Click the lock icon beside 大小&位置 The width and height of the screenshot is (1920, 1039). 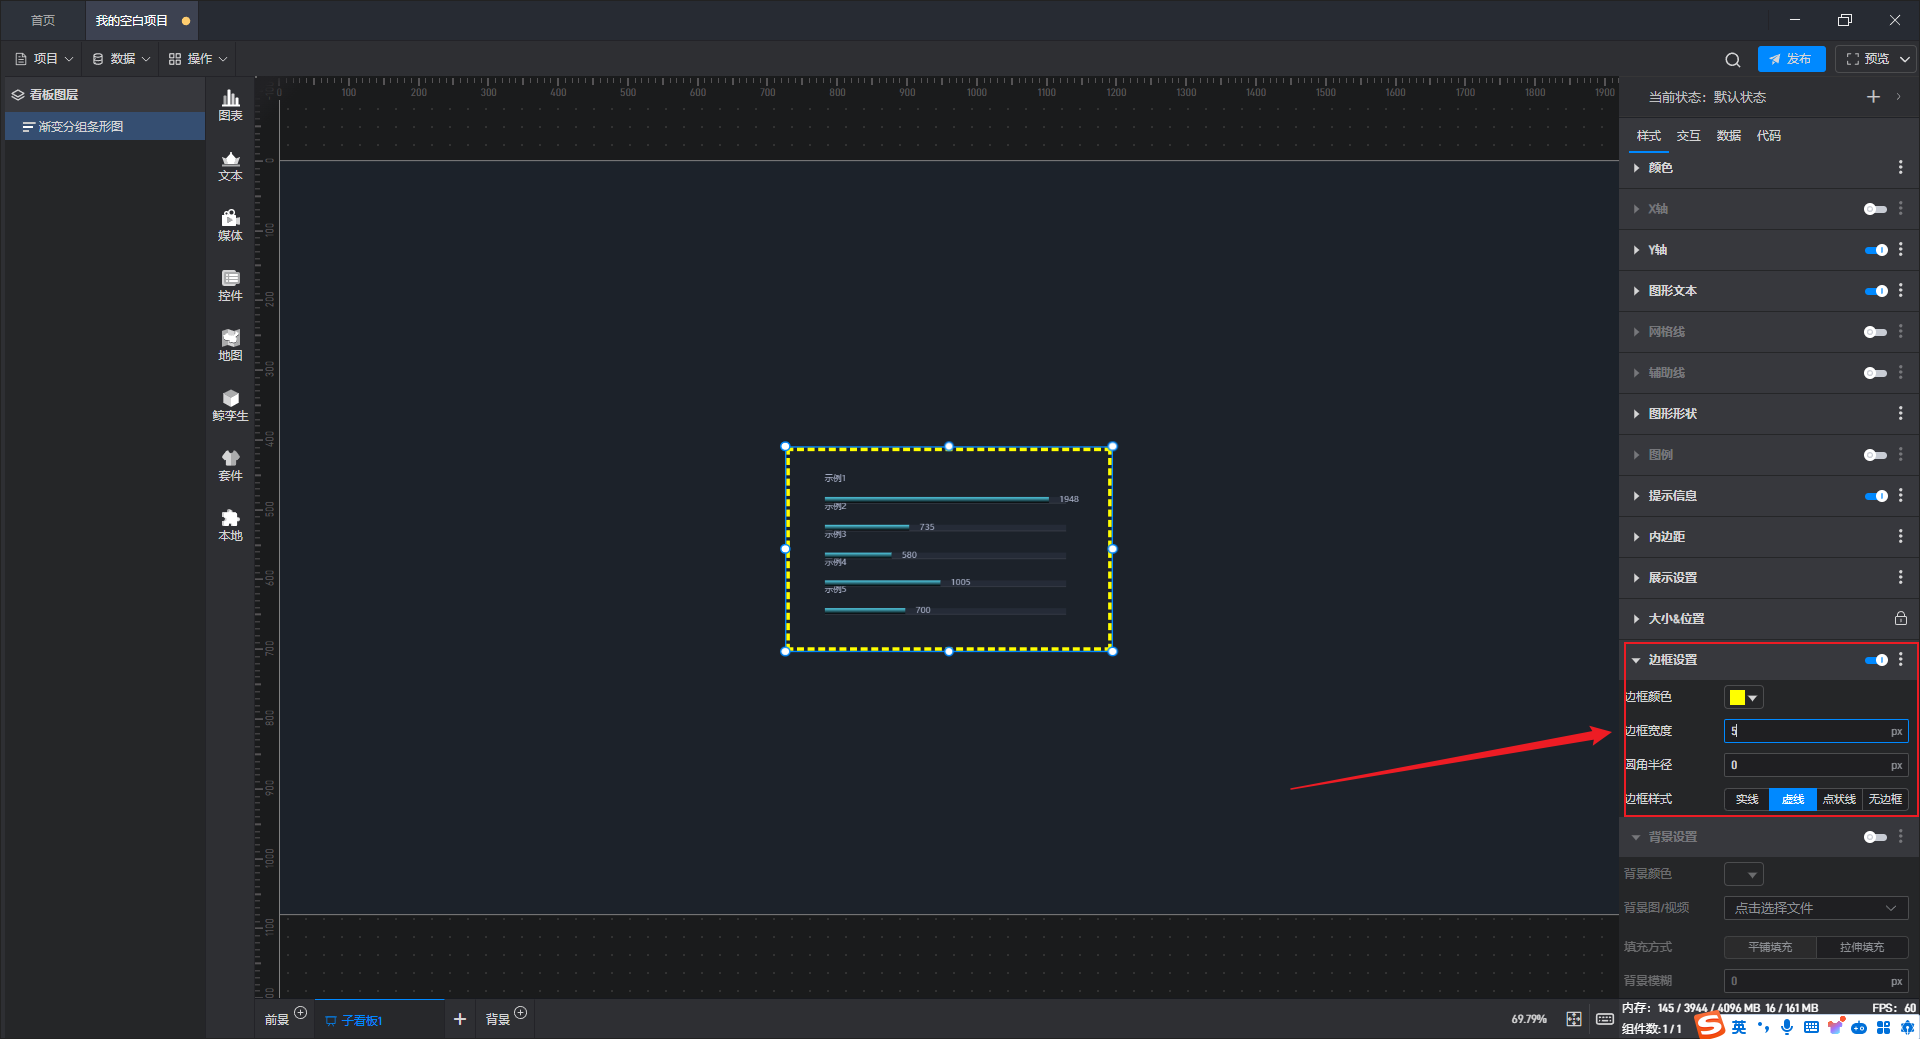[1900, 618]
